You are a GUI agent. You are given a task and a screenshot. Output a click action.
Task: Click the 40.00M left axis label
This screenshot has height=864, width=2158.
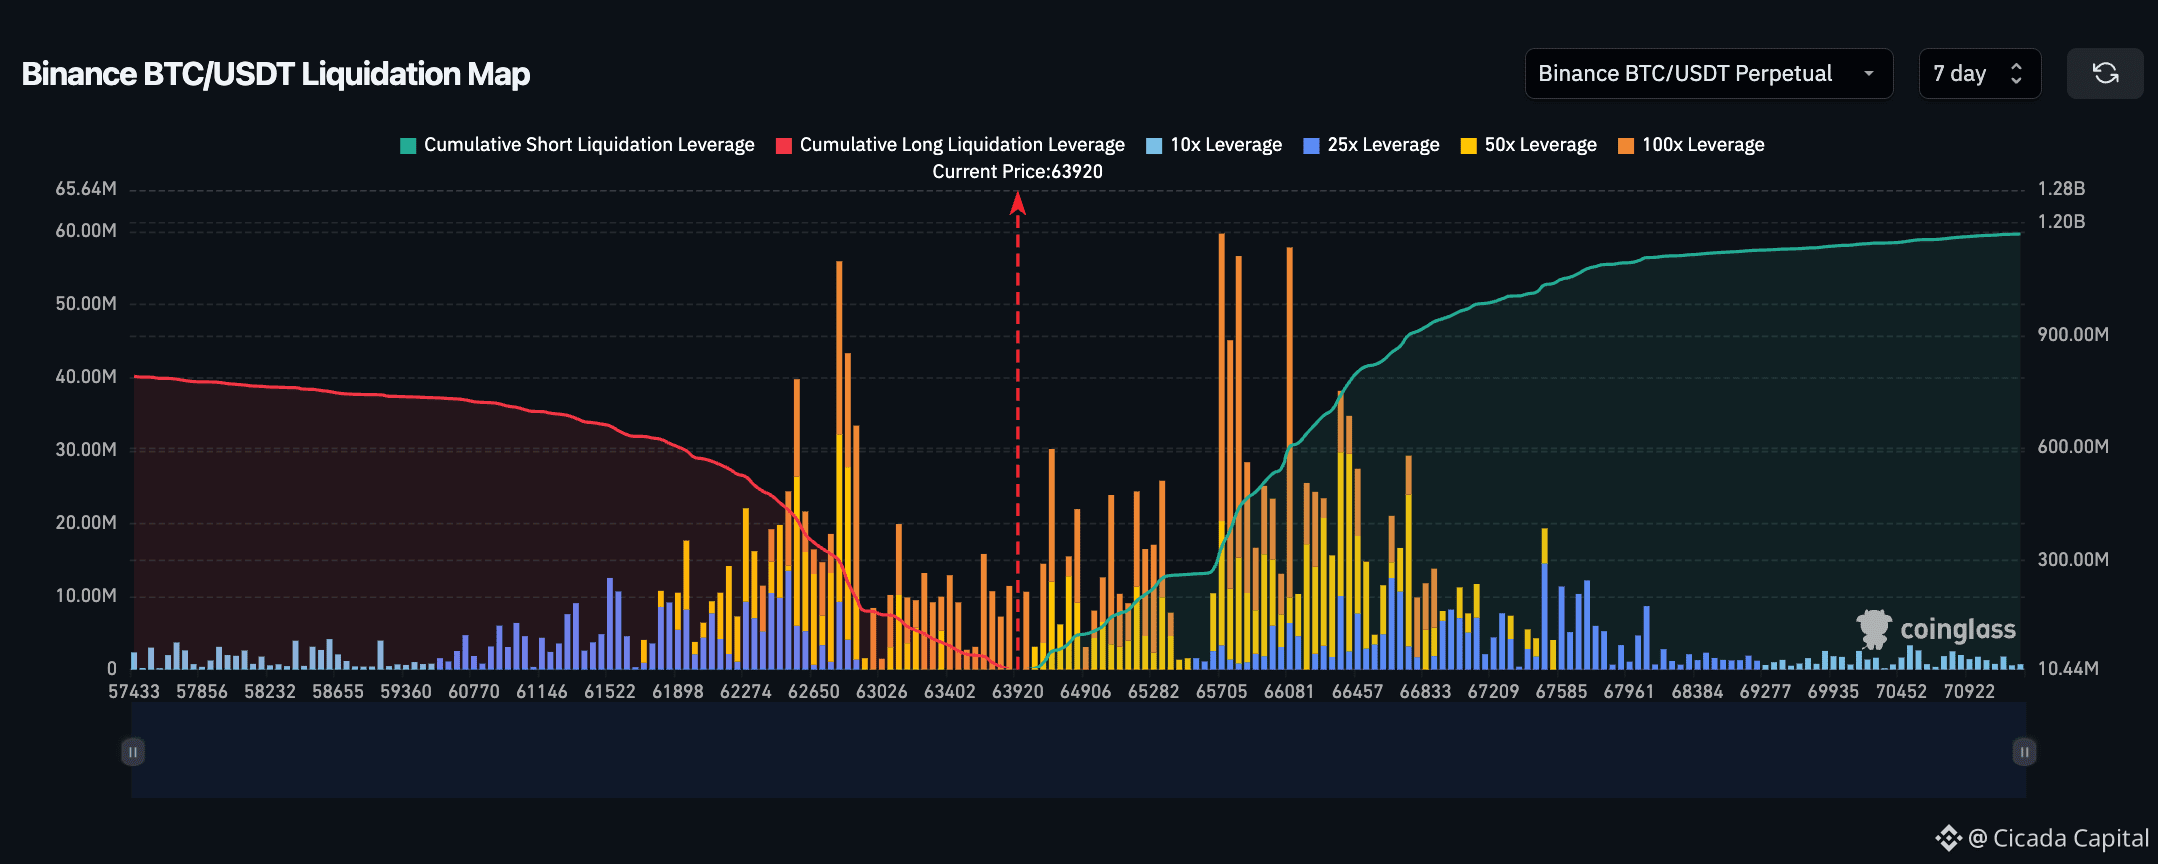tap(86, 377)
